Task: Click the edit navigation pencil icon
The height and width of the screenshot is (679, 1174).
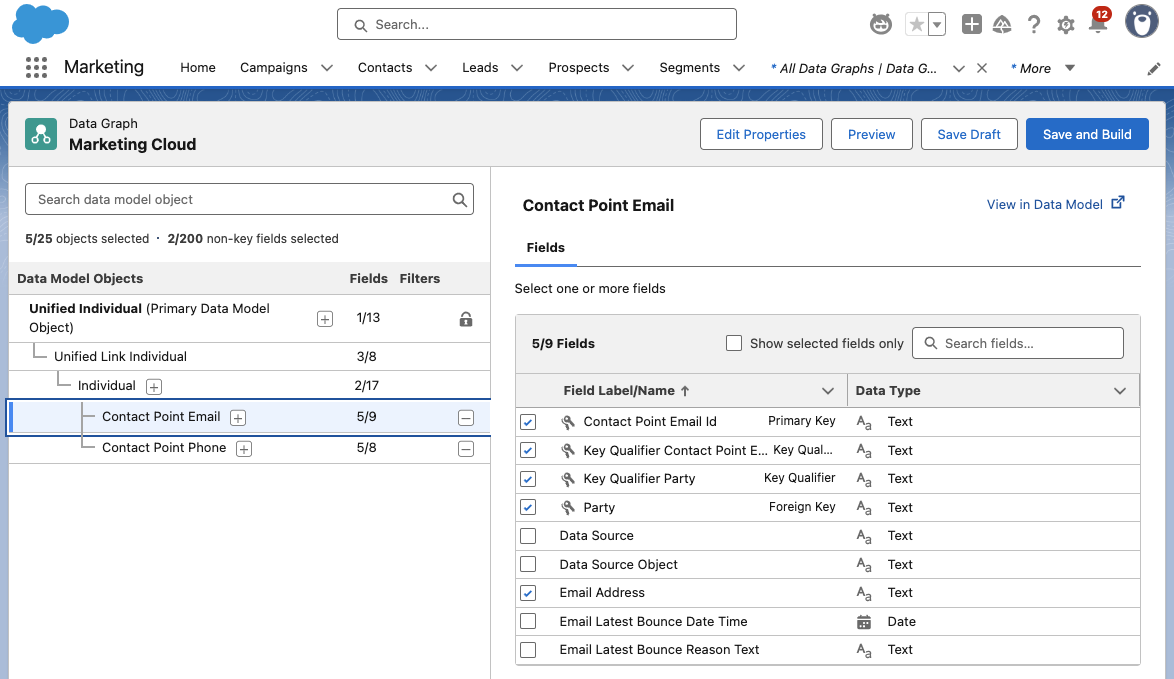Action: point(1154,69)
